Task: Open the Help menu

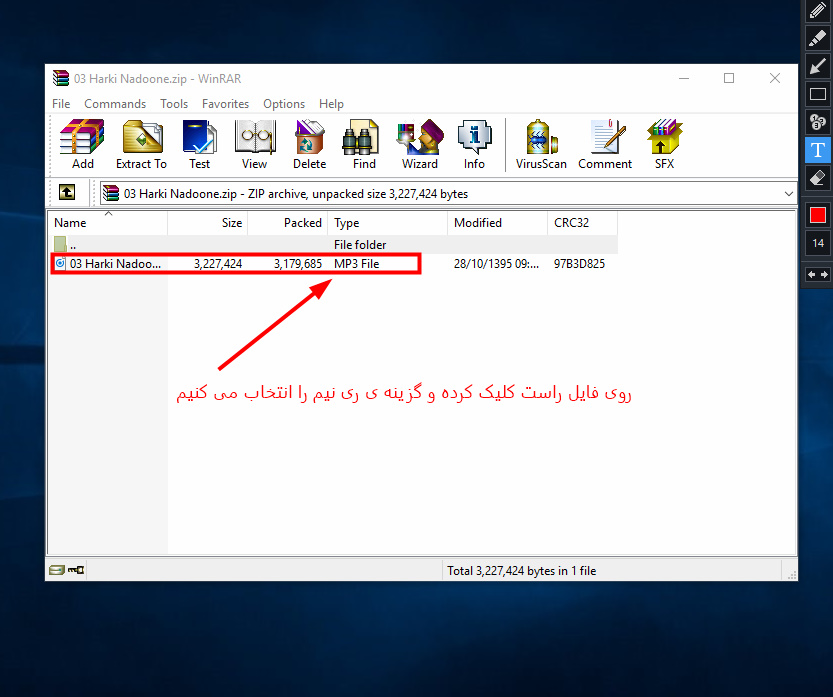Action: (x=331, y=104)
